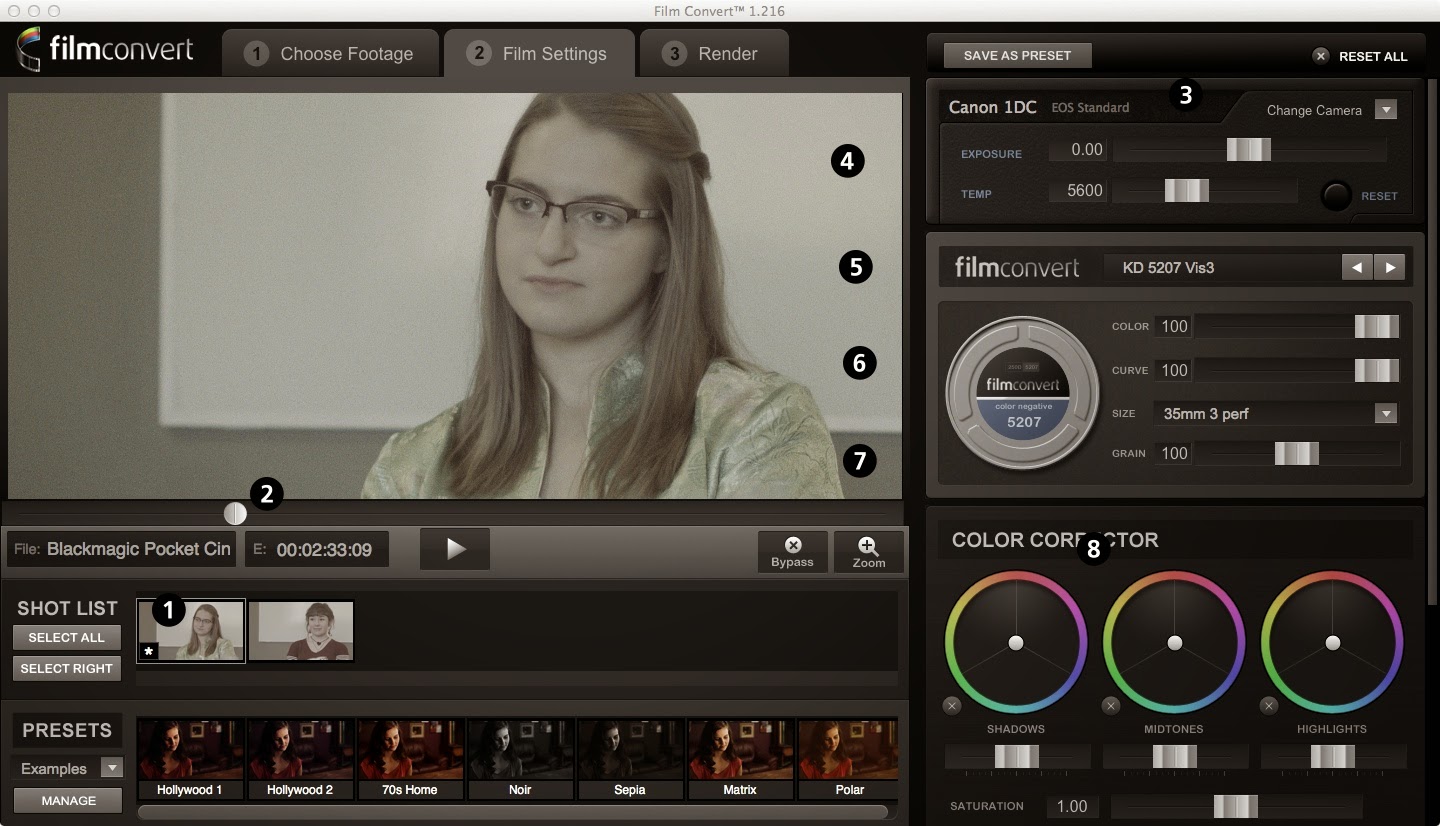Apply the Hollywood 1 preset
1440x826 pixels.
tap(190, 759)
